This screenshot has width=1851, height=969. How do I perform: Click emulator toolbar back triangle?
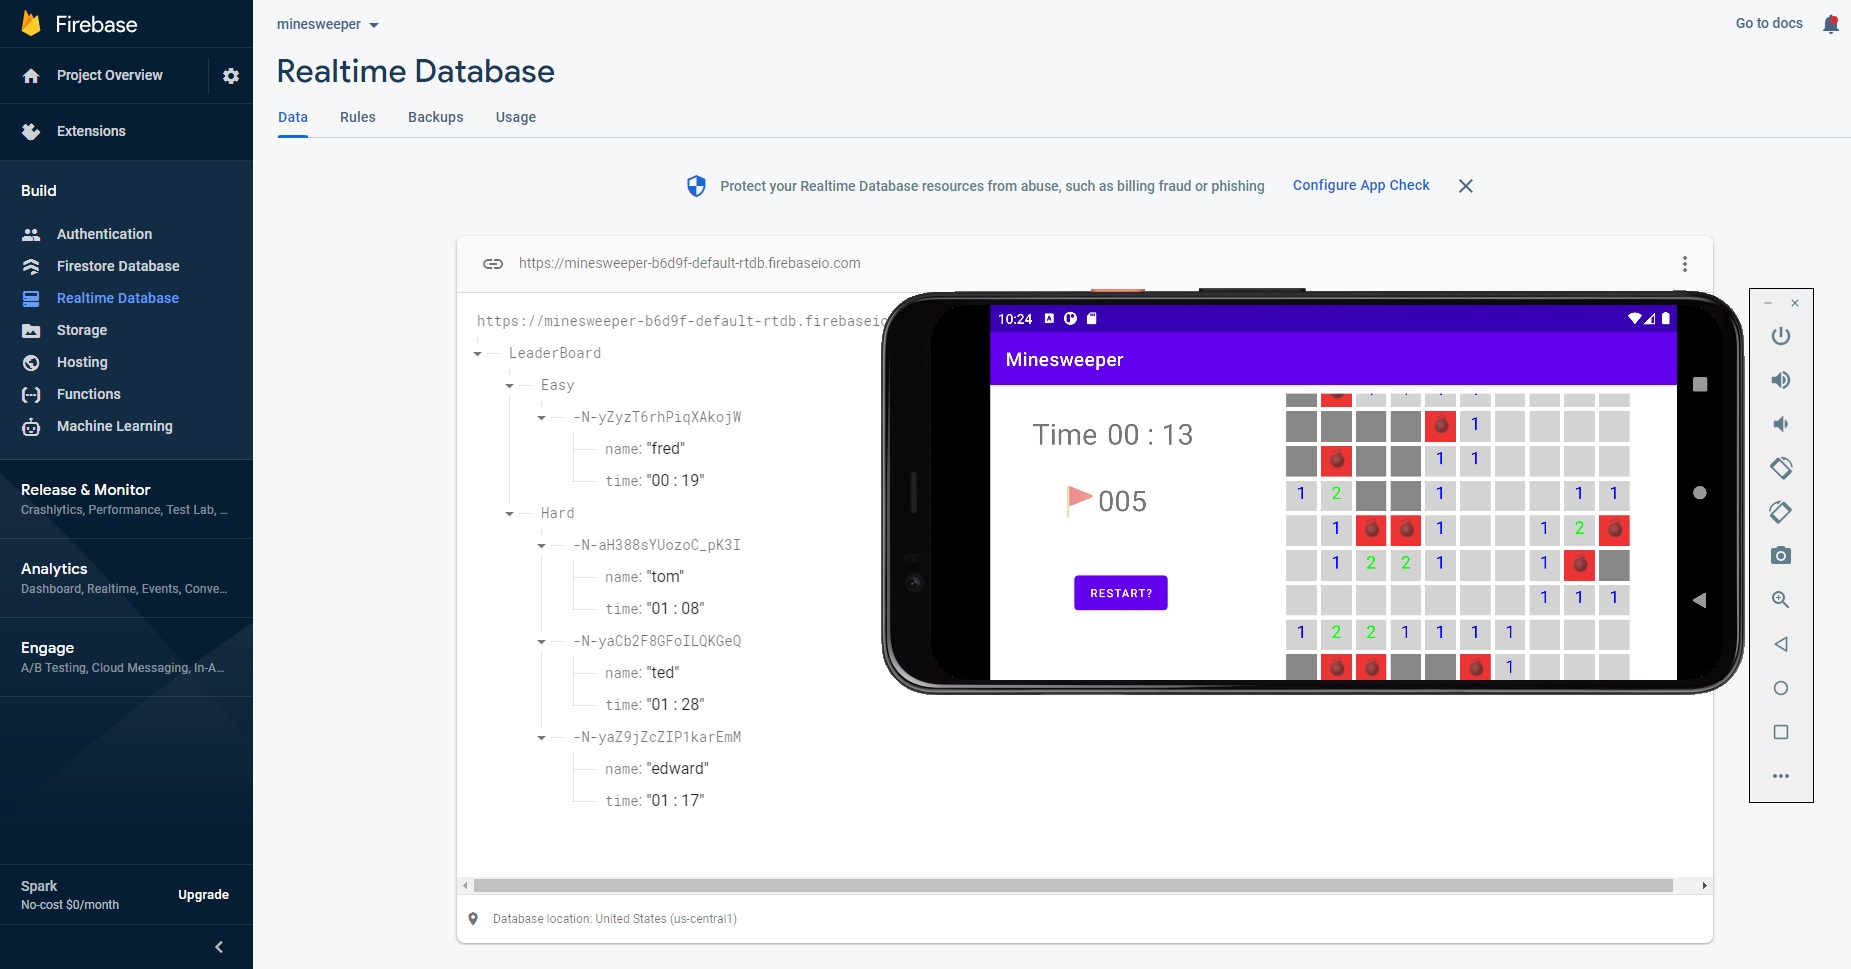pyautogui.click(x=1781, y=644)
